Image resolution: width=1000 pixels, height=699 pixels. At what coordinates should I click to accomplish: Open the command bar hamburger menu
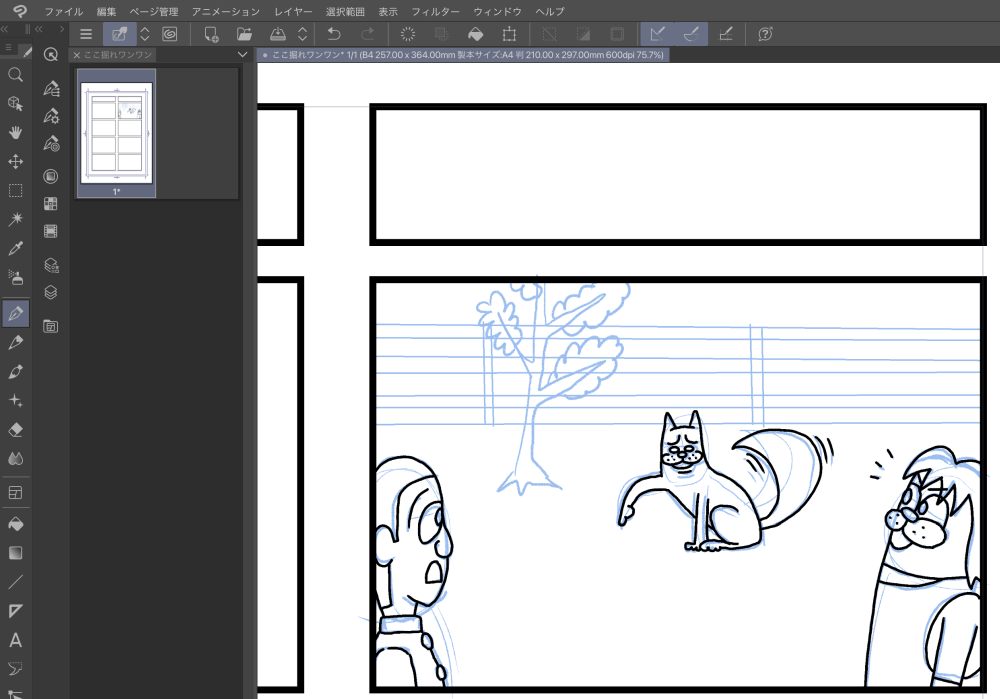click(86, 34)
